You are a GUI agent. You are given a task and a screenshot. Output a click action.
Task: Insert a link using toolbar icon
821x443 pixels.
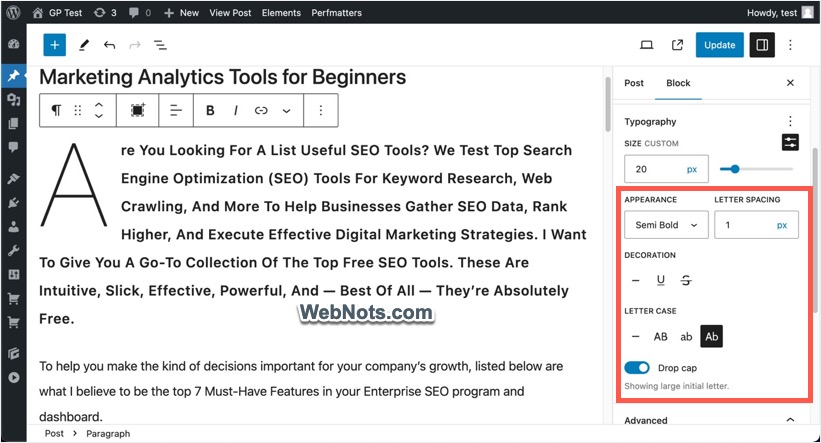pos(261,111)
